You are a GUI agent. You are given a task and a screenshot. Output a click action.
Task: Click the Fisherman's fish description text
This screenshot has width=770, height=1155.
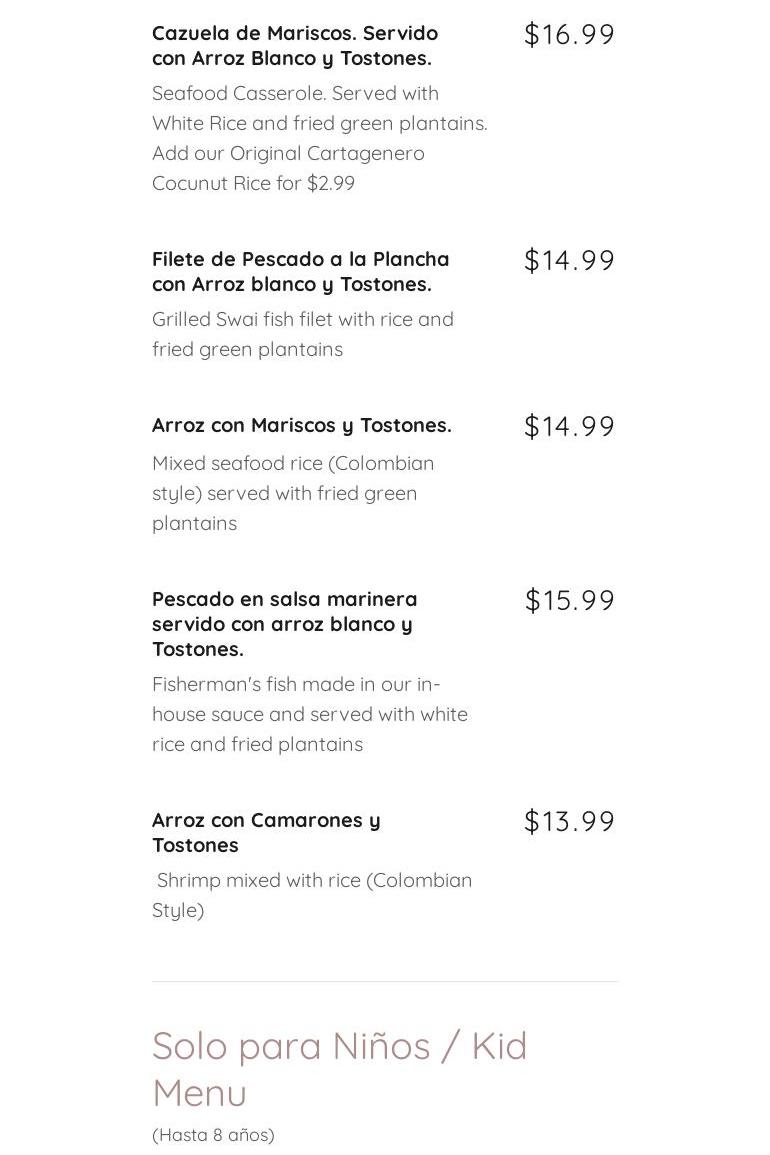pyautogui.click(x=309, y=714)
